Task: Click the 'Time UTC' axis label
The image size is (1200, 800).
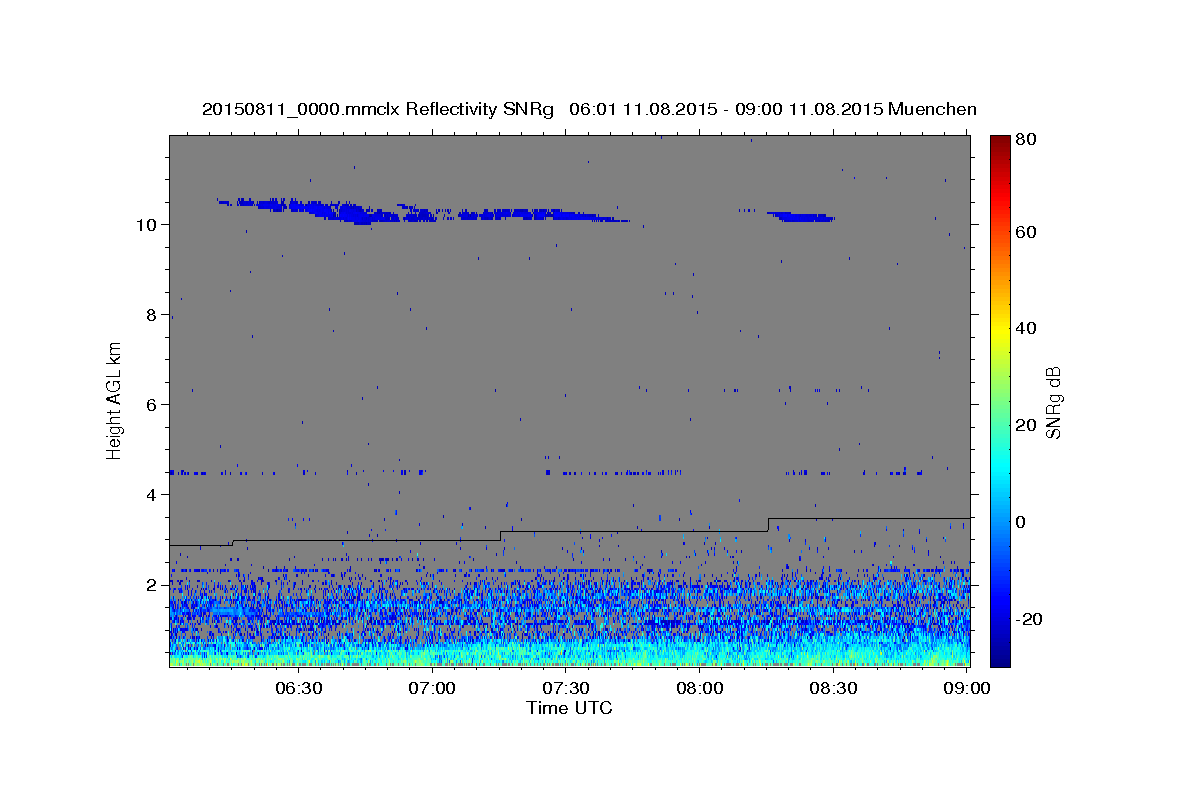Action: [569, 708]
